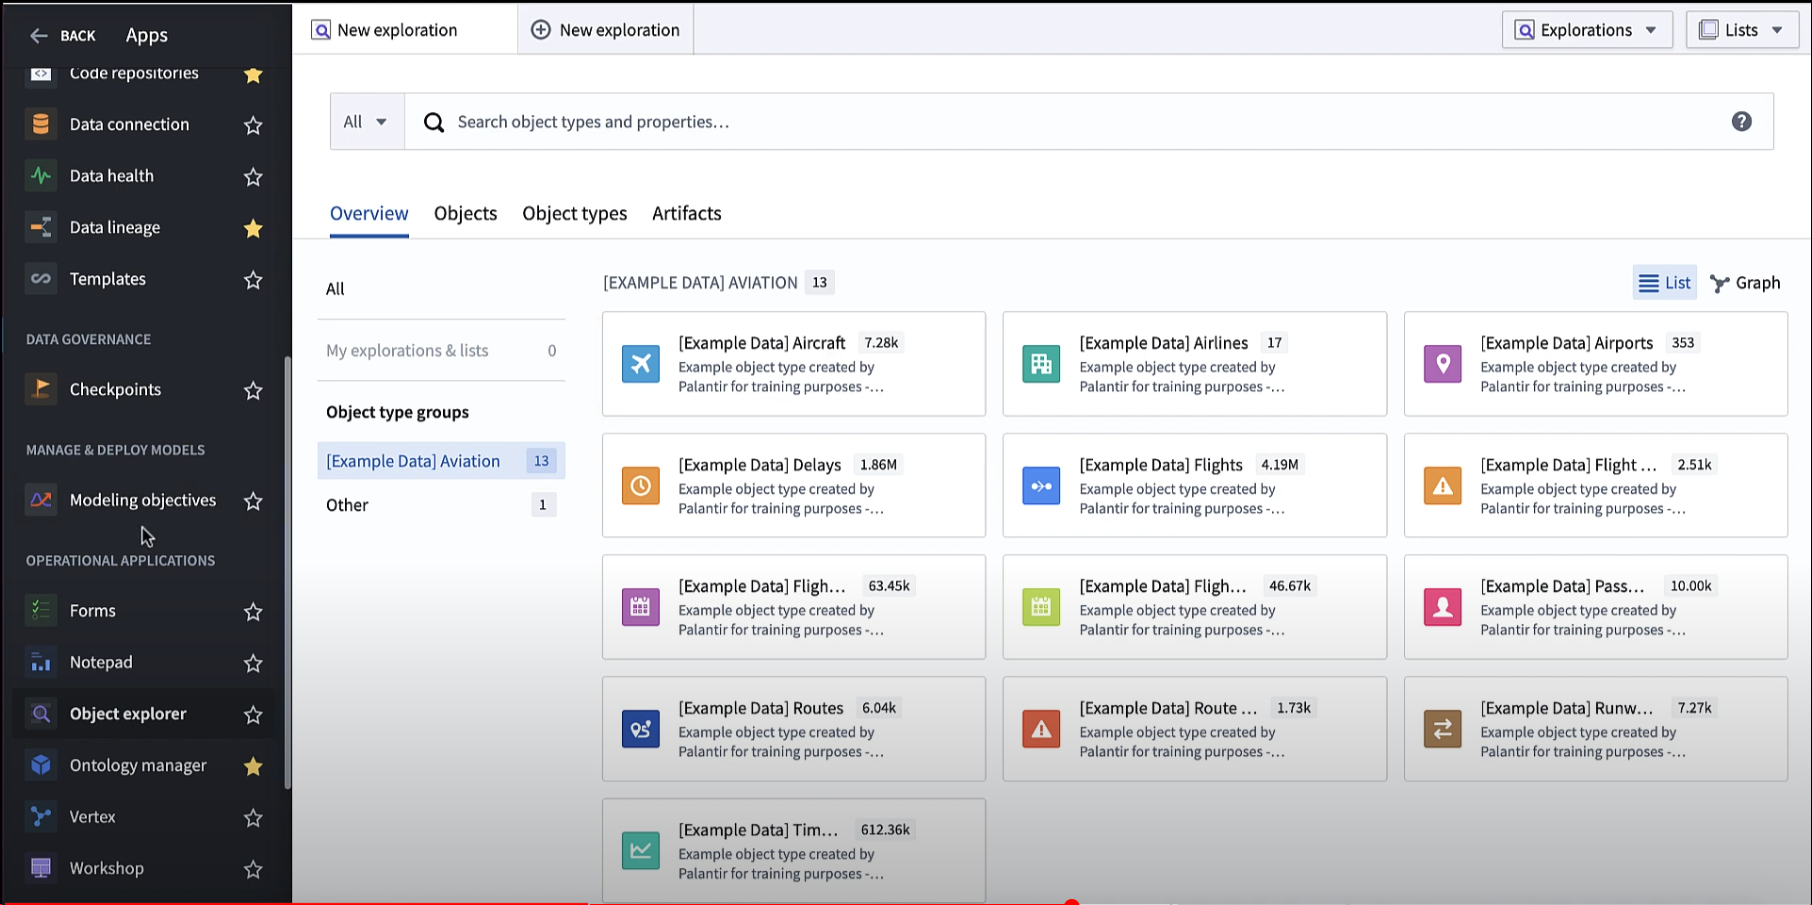Open the Forms app icon

pos(41,610)
